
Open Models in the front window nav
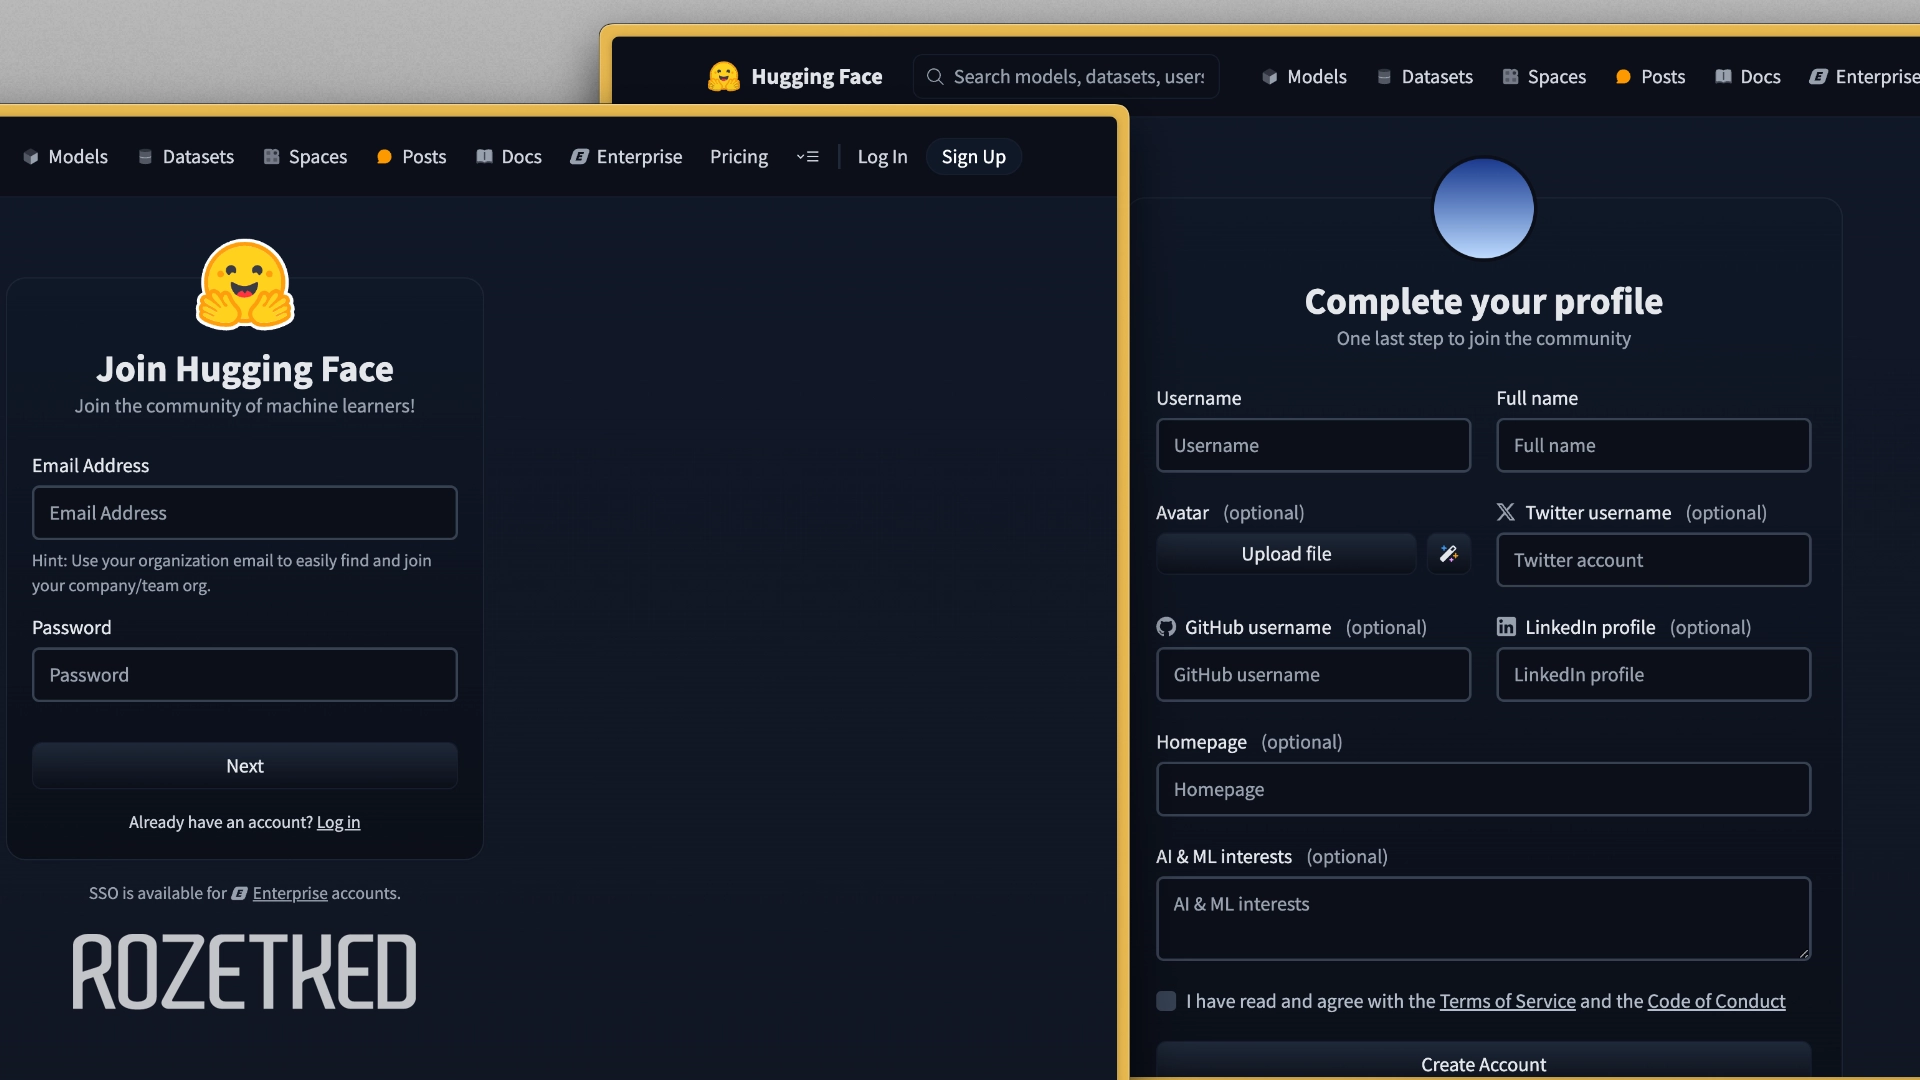[x=66, y=157]
